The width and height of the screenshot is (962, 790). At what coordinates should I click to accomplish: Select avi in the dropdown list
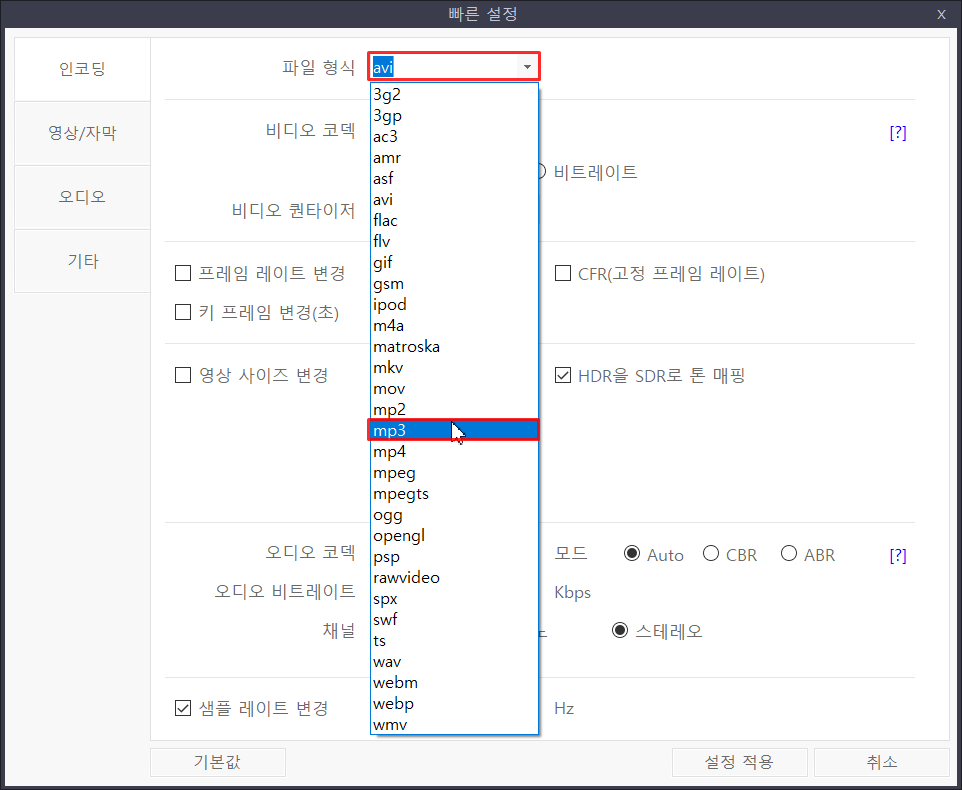point(454,199)
